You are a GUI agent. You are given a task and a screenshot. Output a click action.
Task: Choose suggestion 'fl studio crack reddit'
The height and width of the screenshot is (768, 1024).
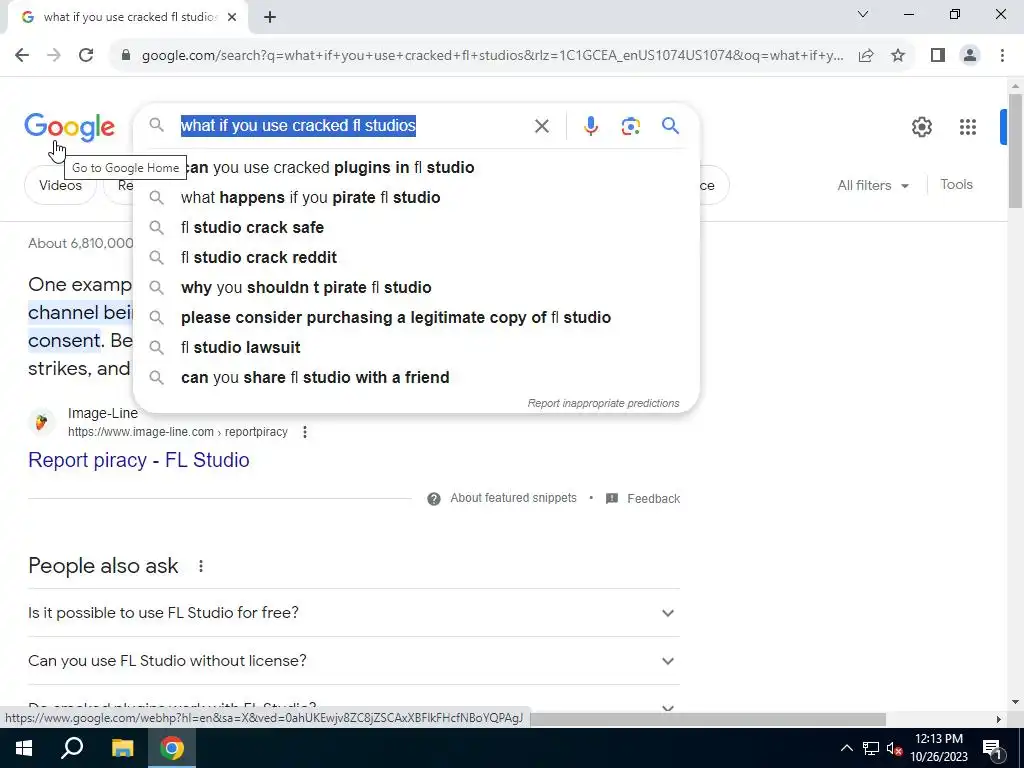[416, 257]
